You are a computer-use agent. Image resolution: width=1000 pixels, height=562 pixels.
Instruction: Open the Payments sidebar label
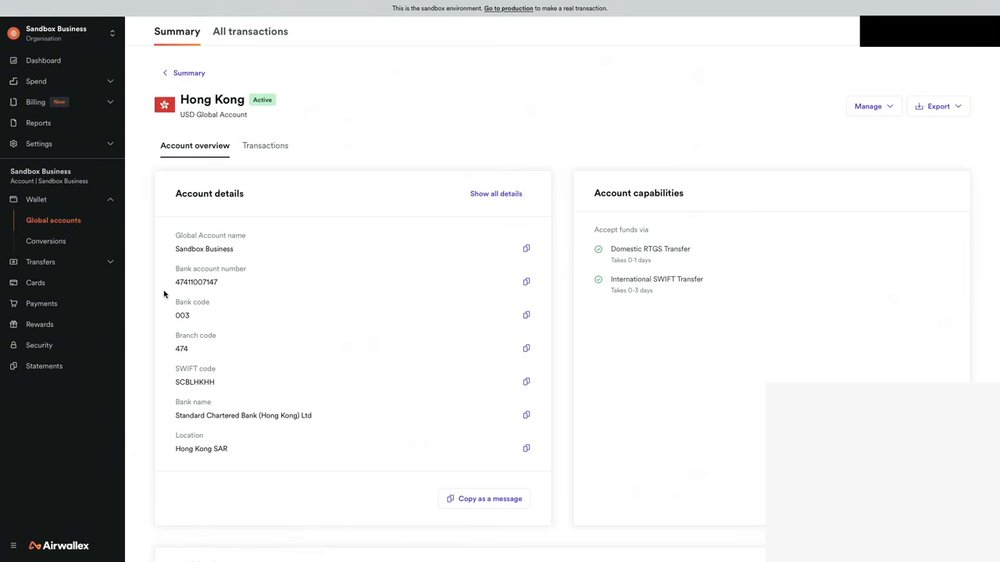(41, 304)
